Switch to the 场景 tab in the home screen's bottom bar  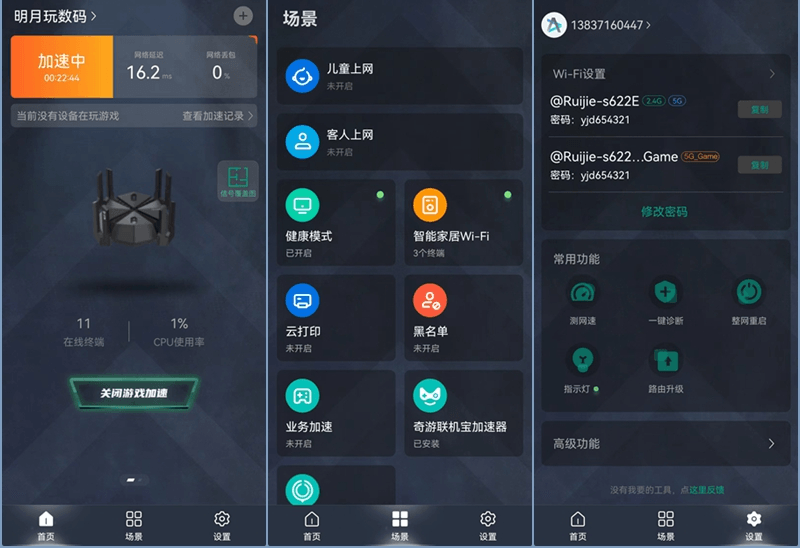pos(134,526)
